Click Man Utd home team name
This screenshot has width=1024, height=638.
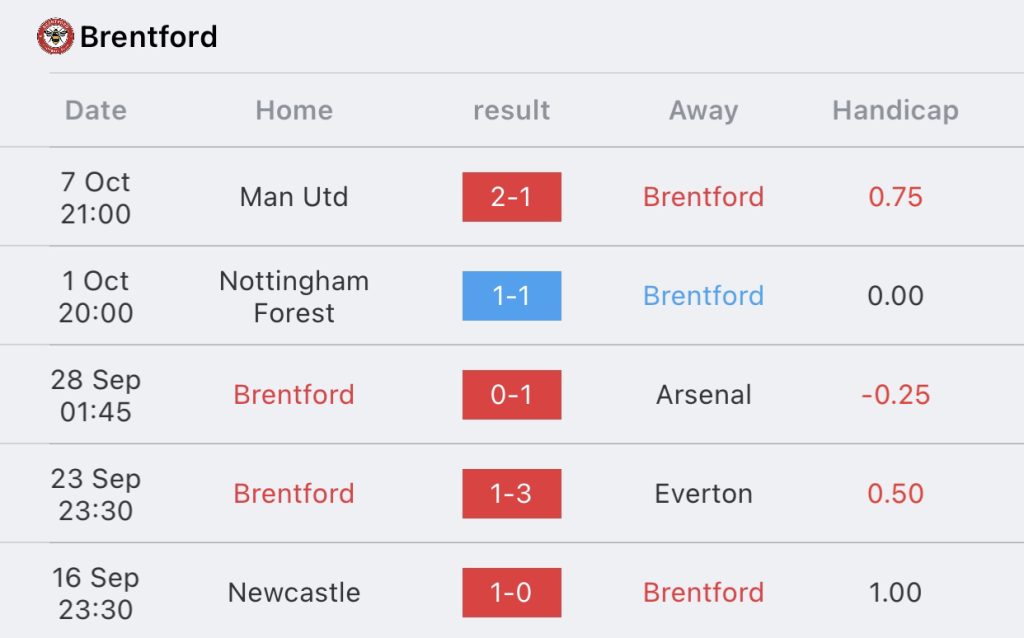[x=294, y=197]
